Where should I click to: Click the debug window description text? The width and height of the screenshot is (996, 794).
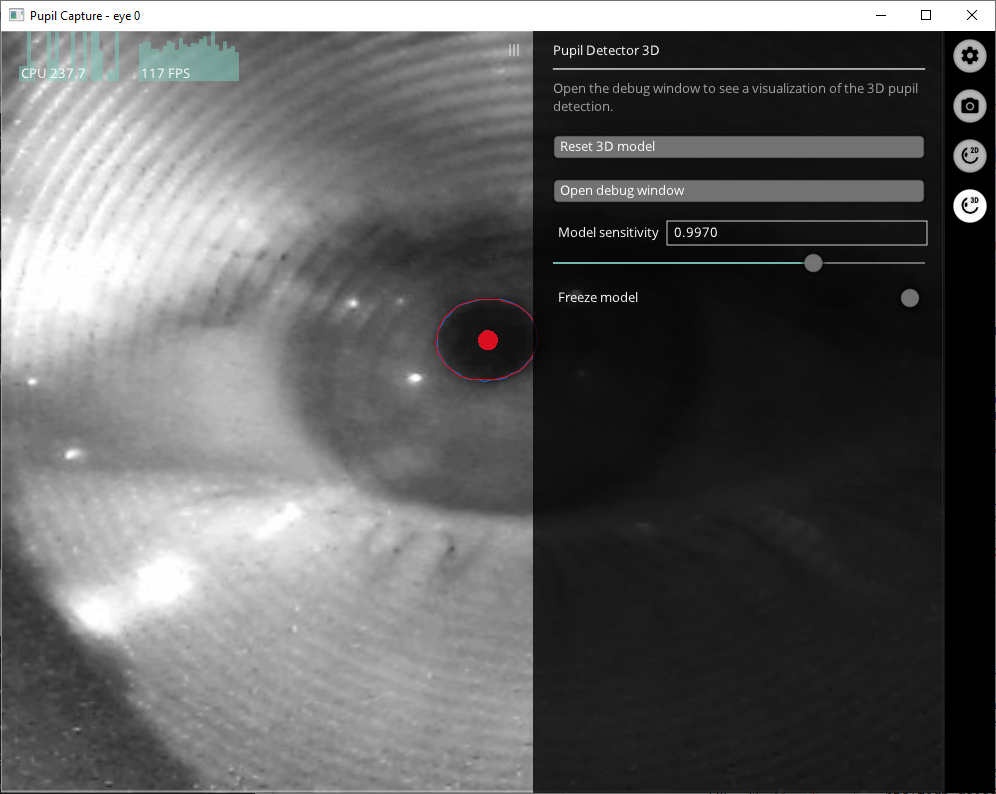[735, 97]
